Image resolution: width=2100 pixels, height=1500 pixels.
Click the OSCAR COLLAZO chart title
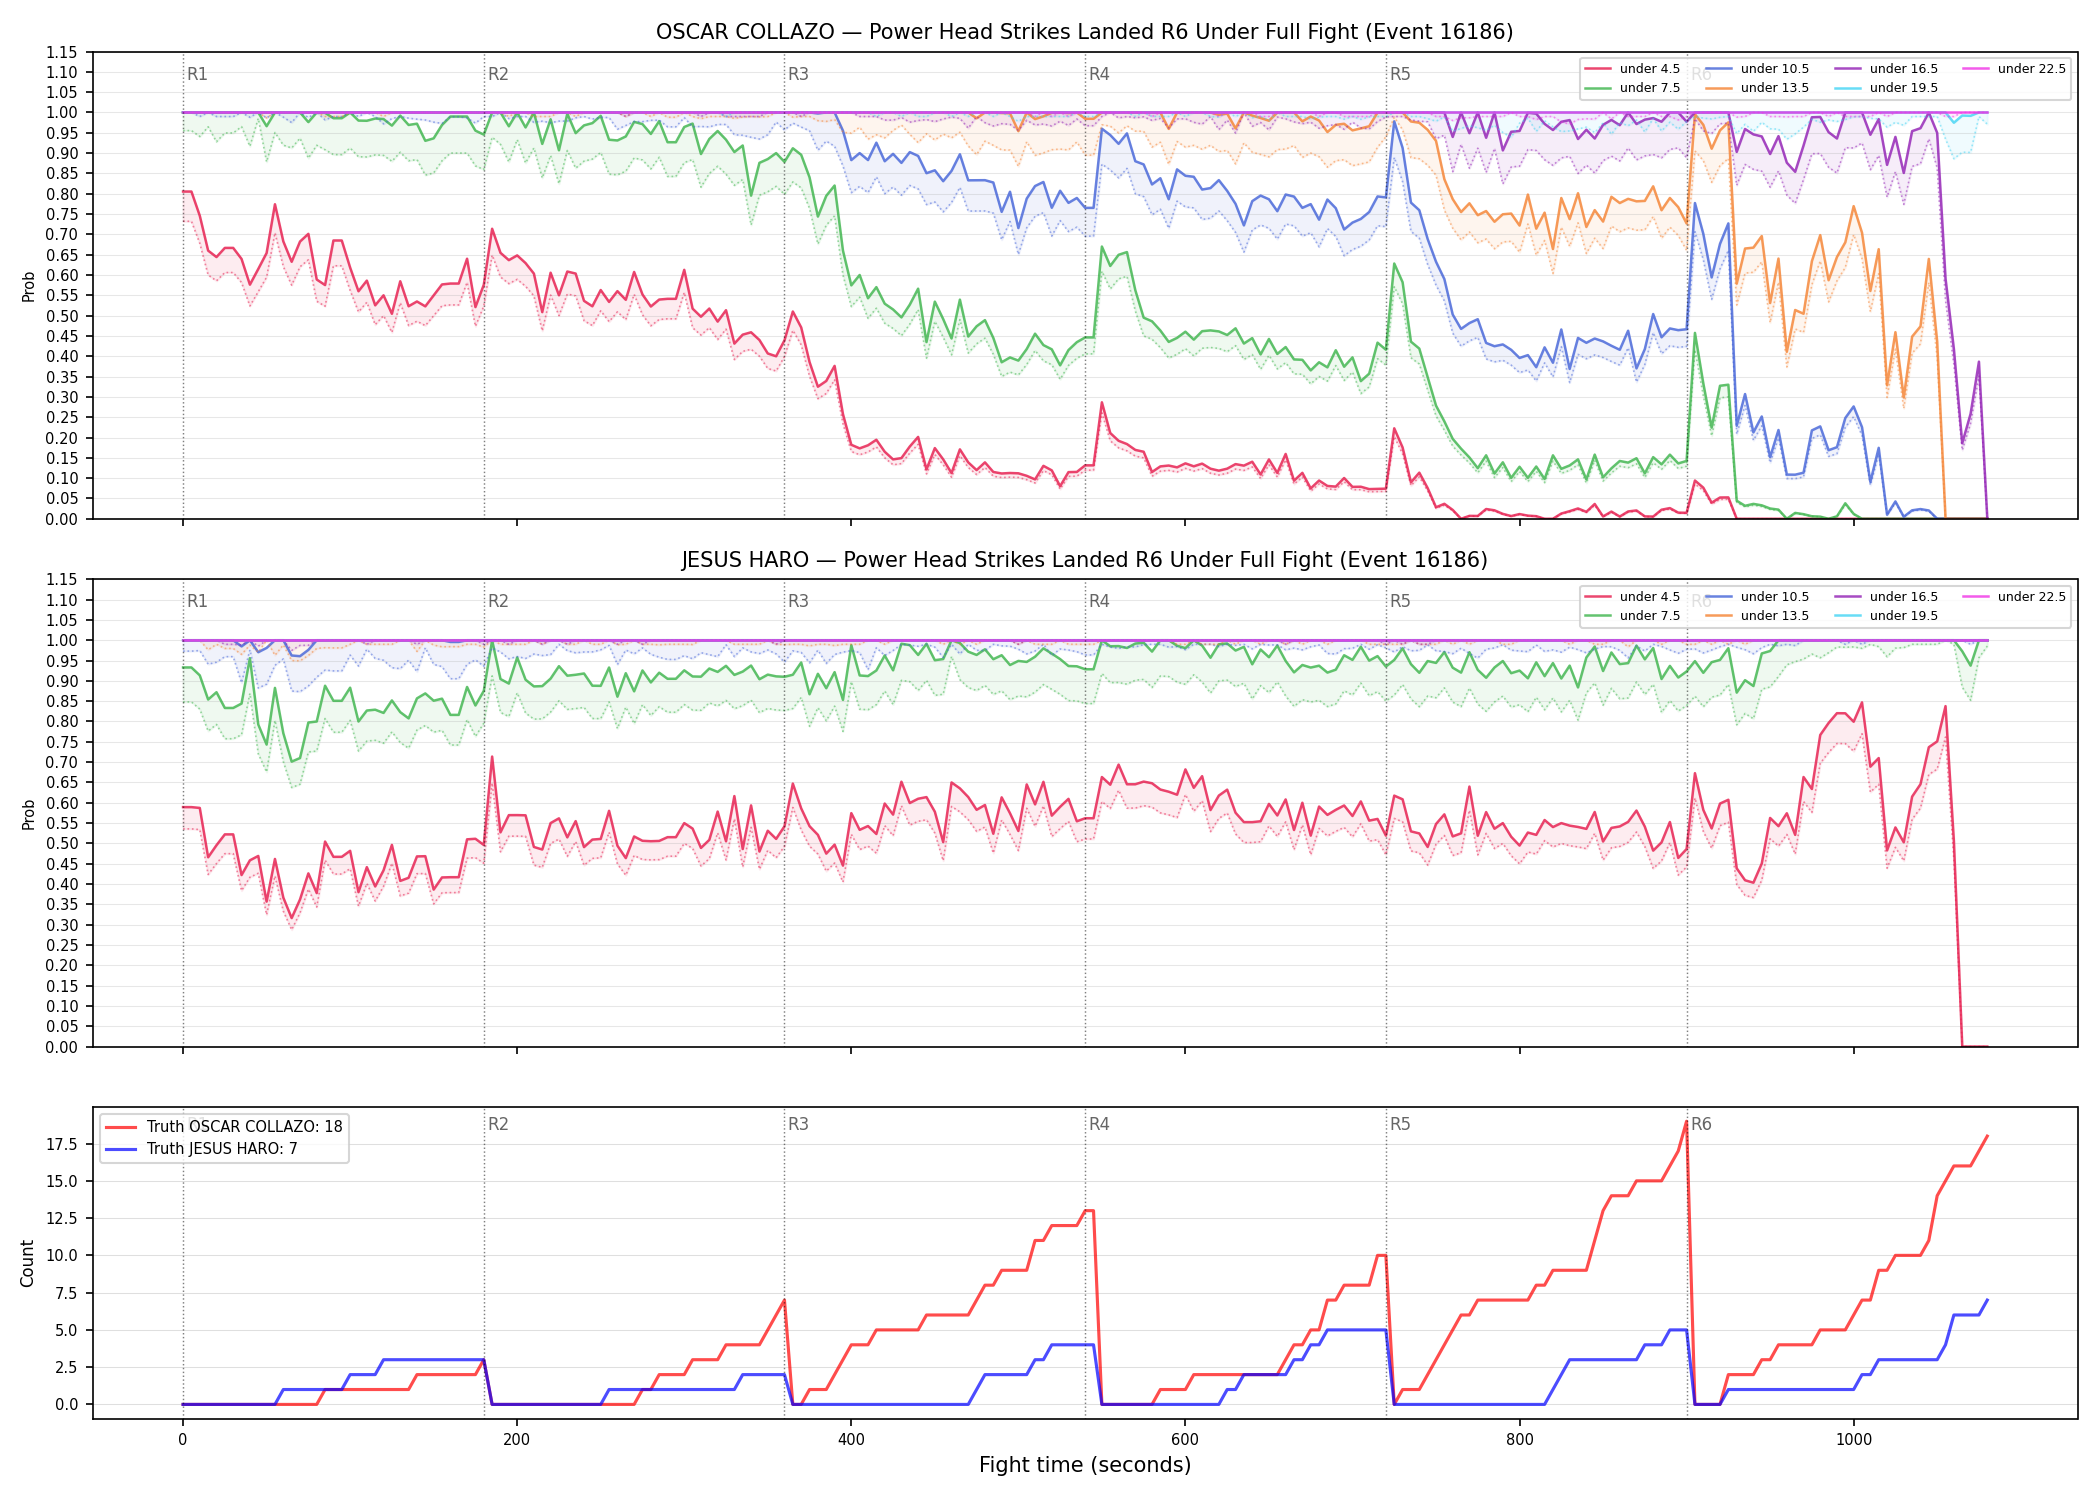click(x=1084, y=32)
